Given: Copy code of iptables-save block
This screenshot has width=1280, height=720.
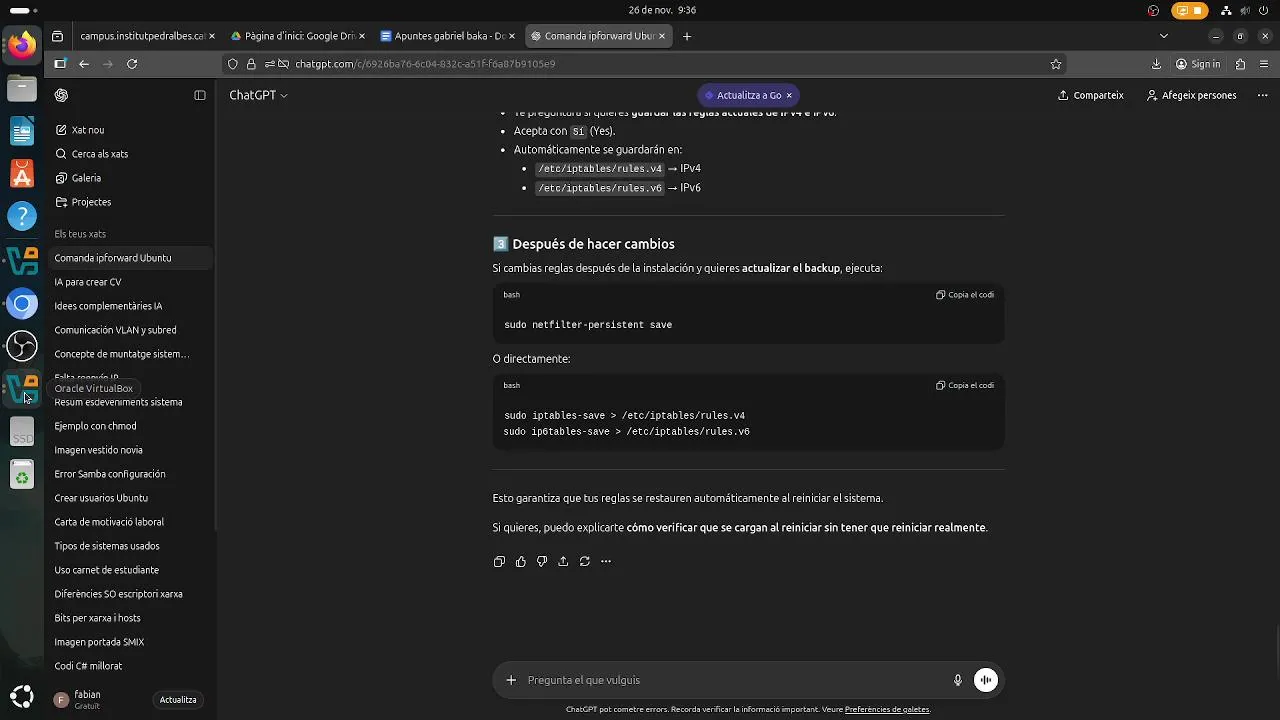Looking at the screenshot, I should click(x=965, y=385).
